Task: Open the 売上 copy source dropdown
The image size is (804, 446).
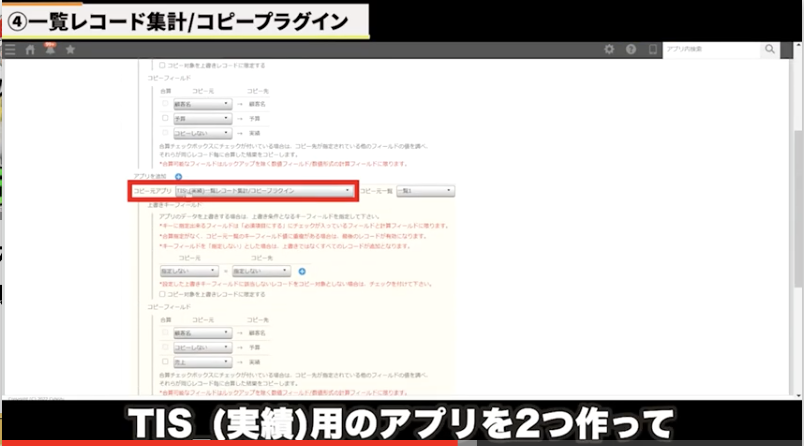Action: point(203,361)
